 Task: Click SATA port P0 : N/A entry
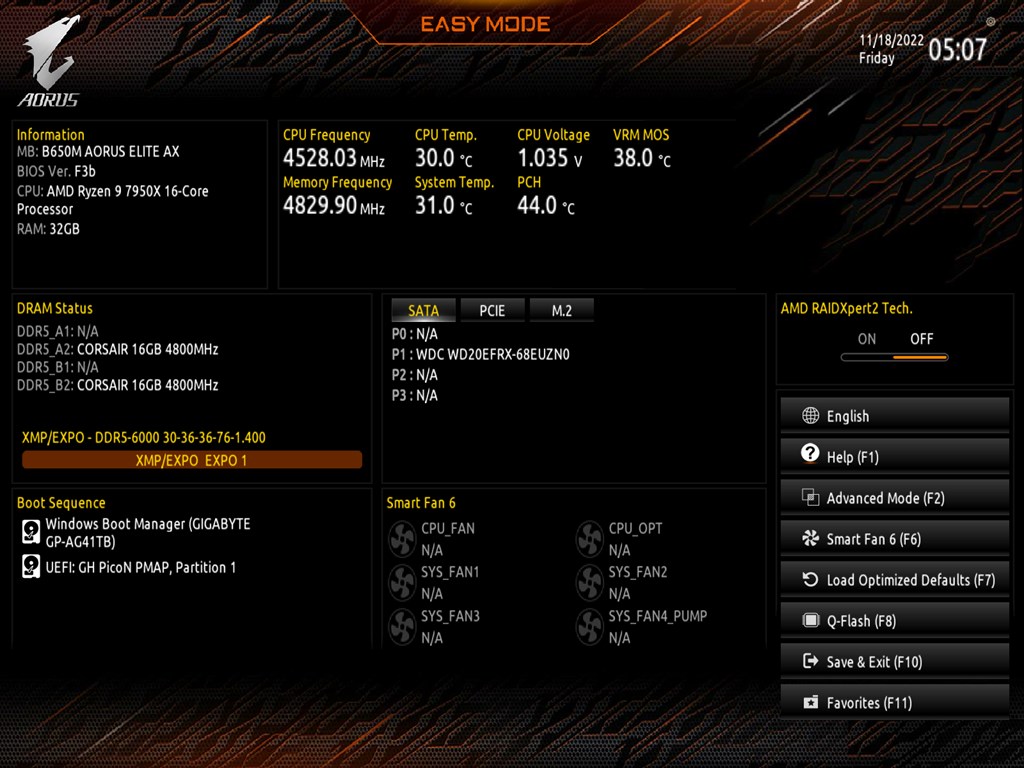point(415,334)
